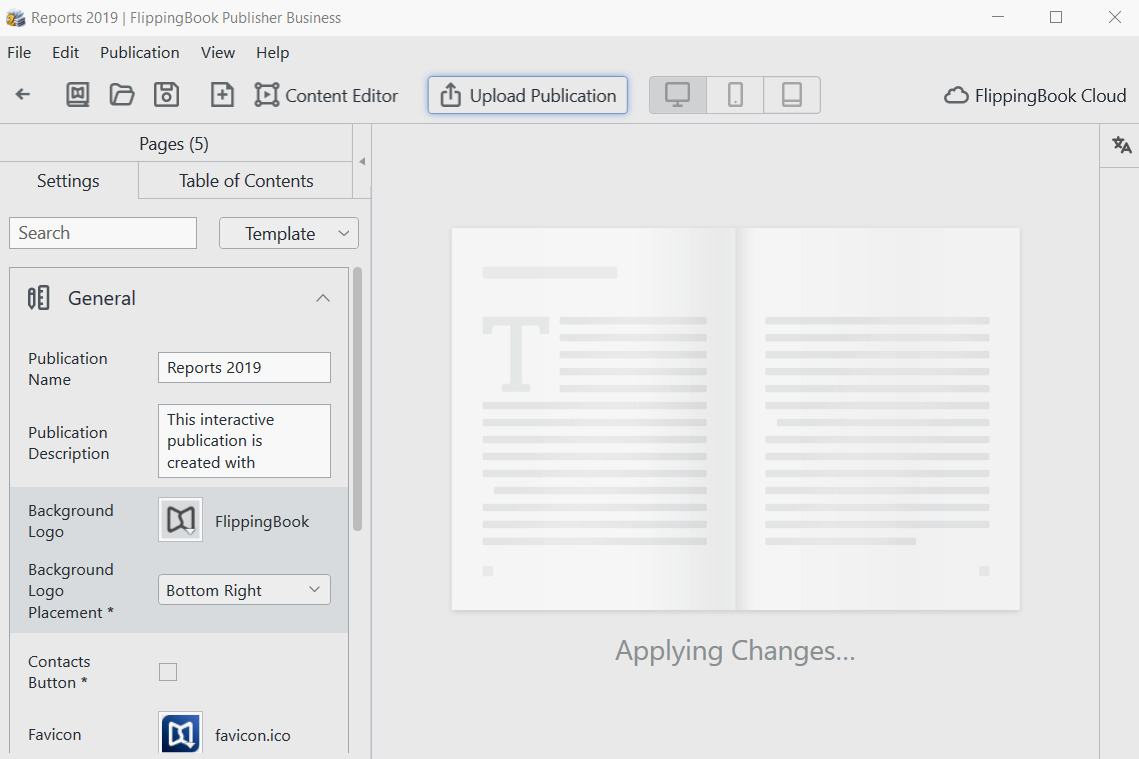Click the favicon.ico file name
The image size is (1139, 759).
(253, 735)
